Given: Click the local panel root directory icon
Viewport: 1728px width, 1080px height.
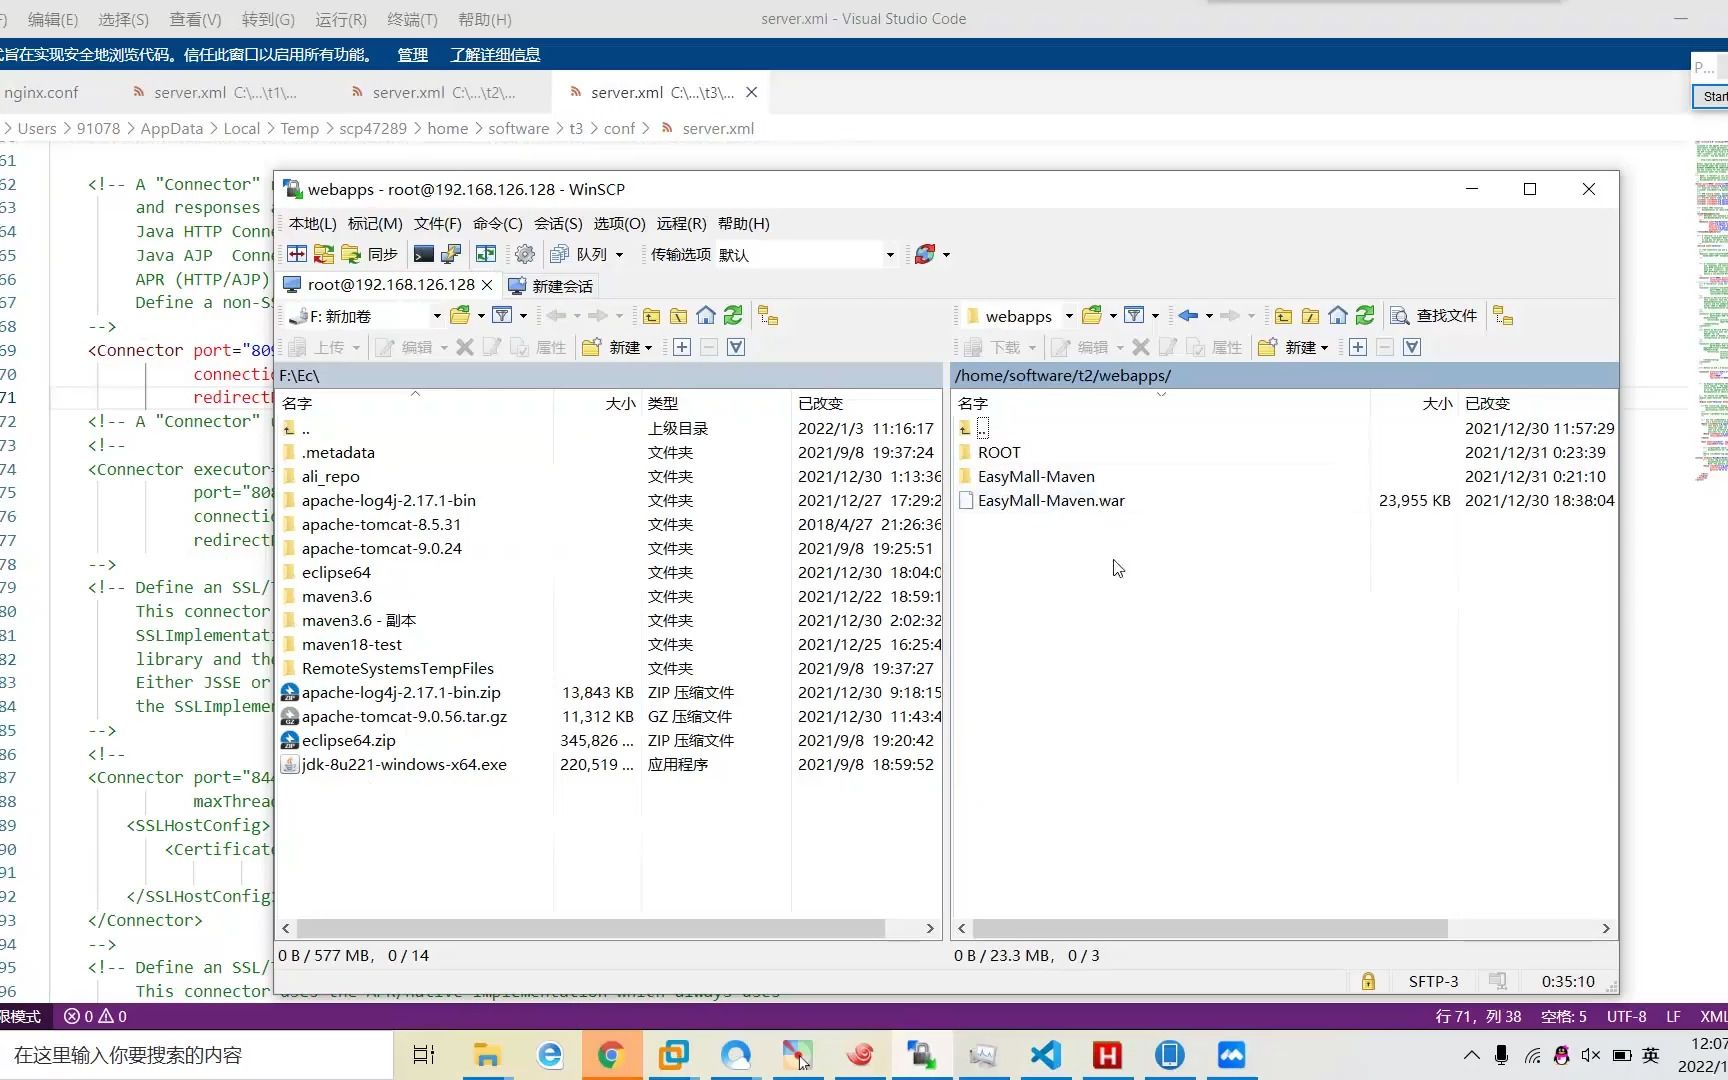Looking at the screenshot, I should click(678, 316).
